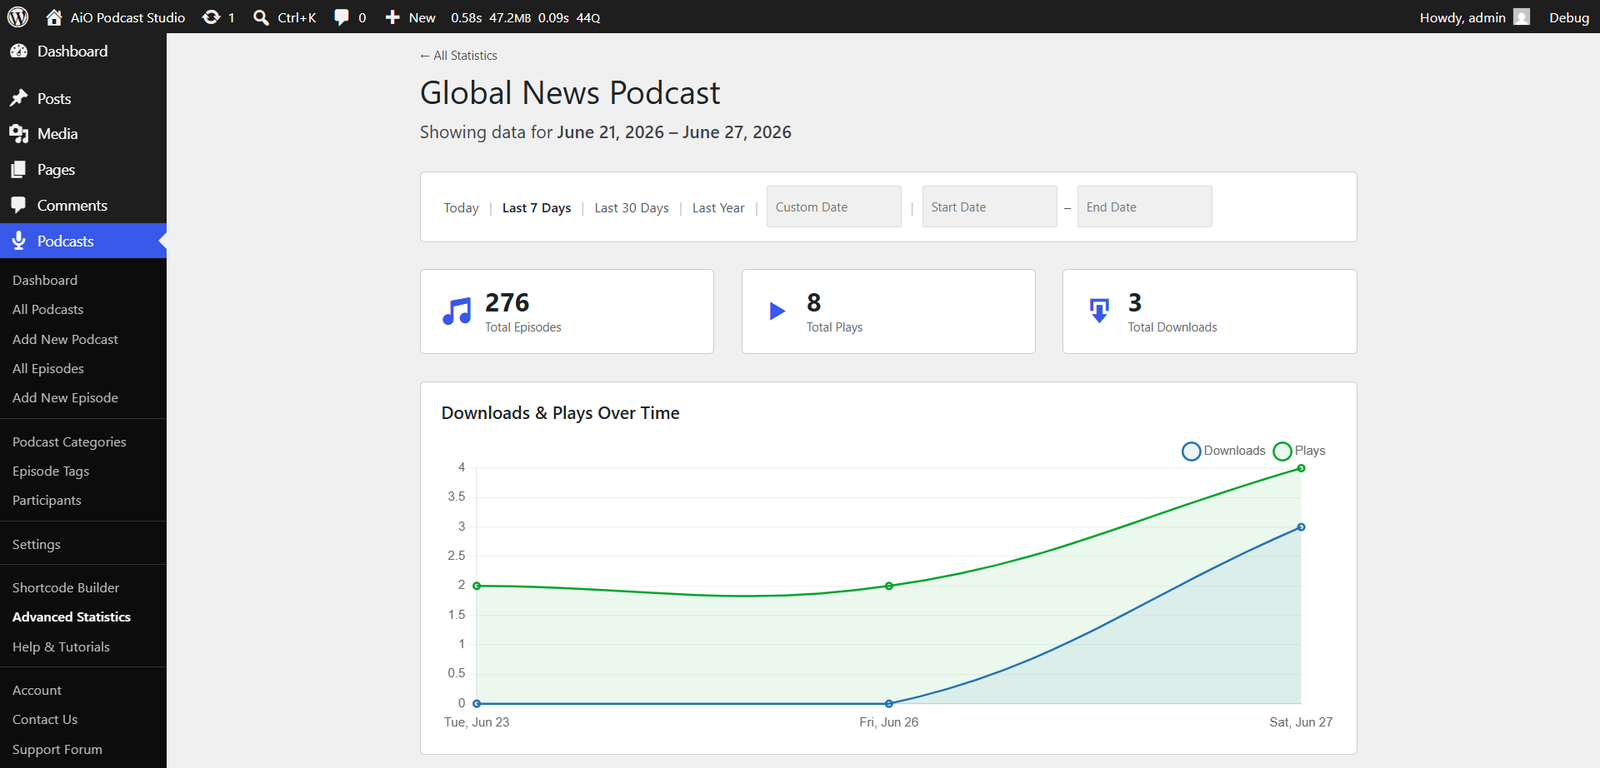Click the updates refresh icon

pos(211,17)
